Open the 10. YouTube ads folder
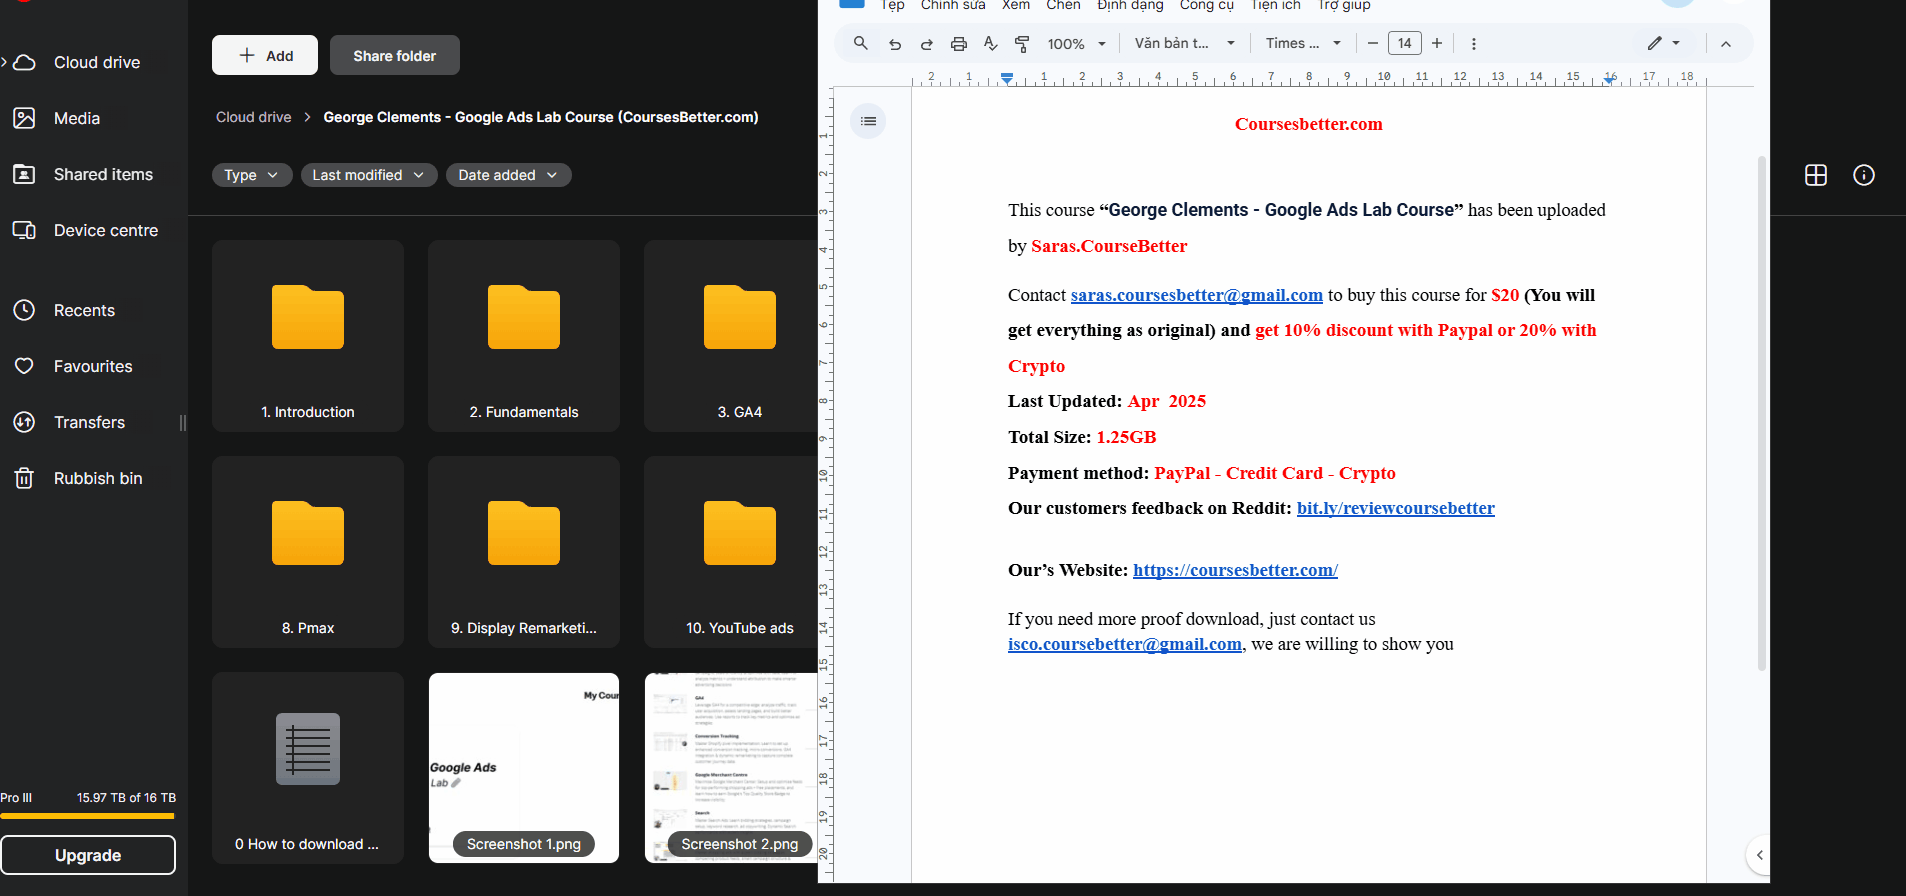The image size is (1906, 896). point(731,552)
